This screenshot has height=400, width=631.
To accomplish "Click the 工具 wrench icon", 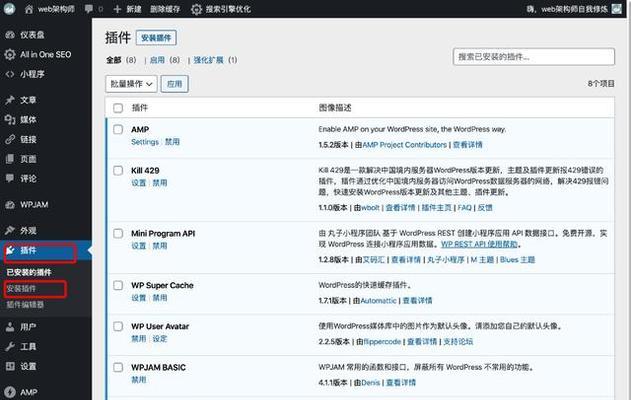I will pos(10,346).
